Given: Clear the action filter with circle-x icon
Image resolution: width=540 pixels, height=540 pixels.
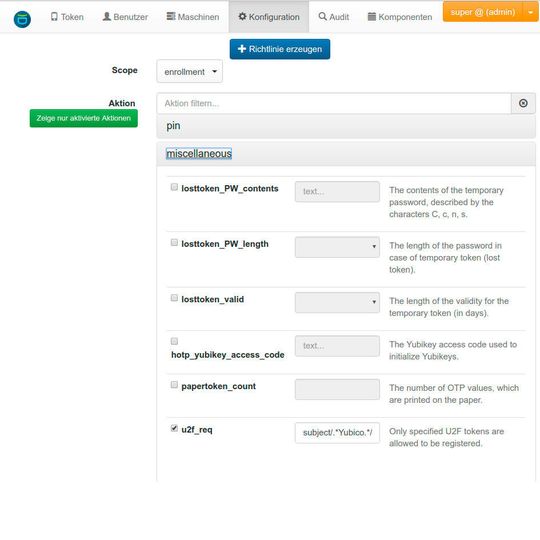Looking at the screenshot, I should point(523,103).
